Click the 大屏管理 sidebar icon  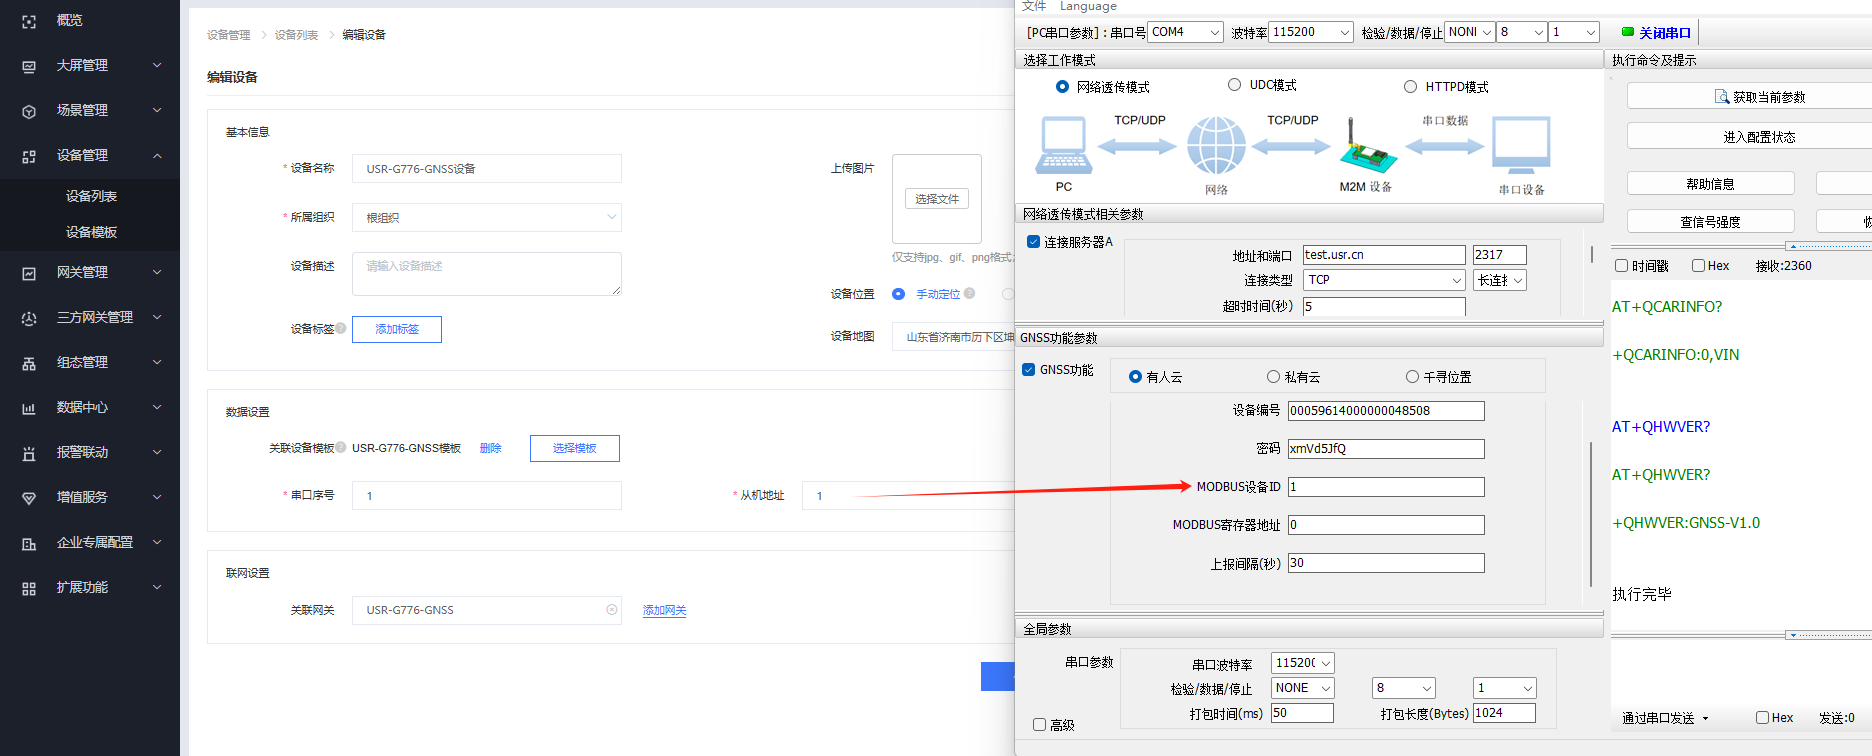click(29, 66)
